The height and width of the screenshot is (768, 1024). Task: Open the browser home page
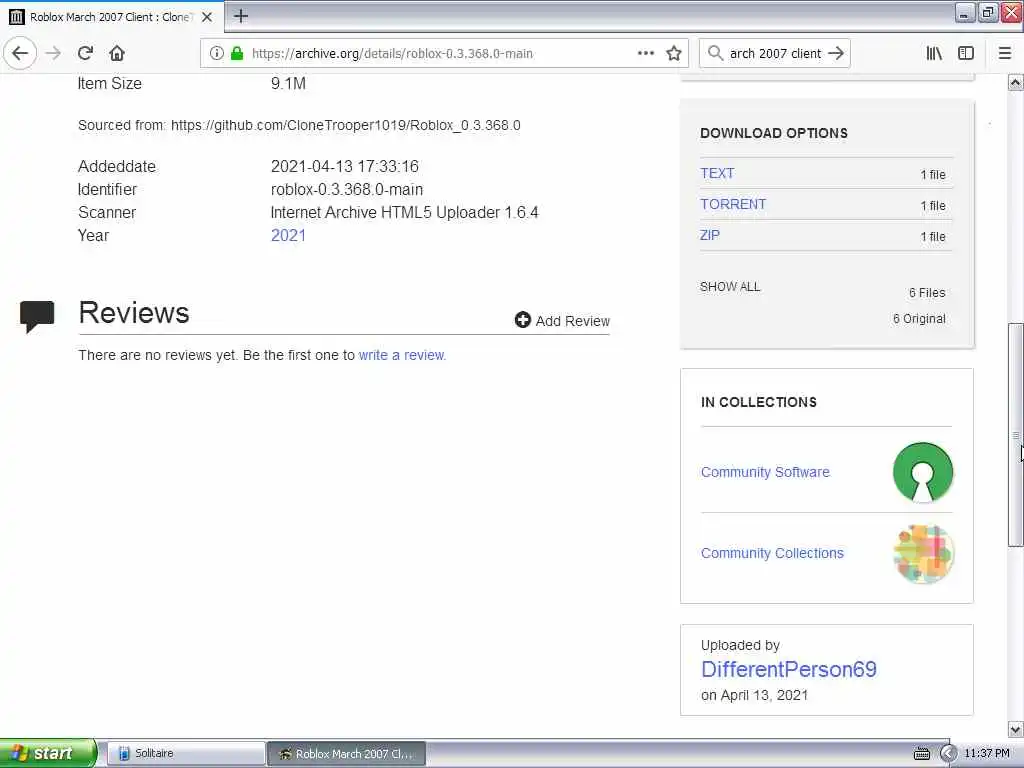[x=117, y=54]
